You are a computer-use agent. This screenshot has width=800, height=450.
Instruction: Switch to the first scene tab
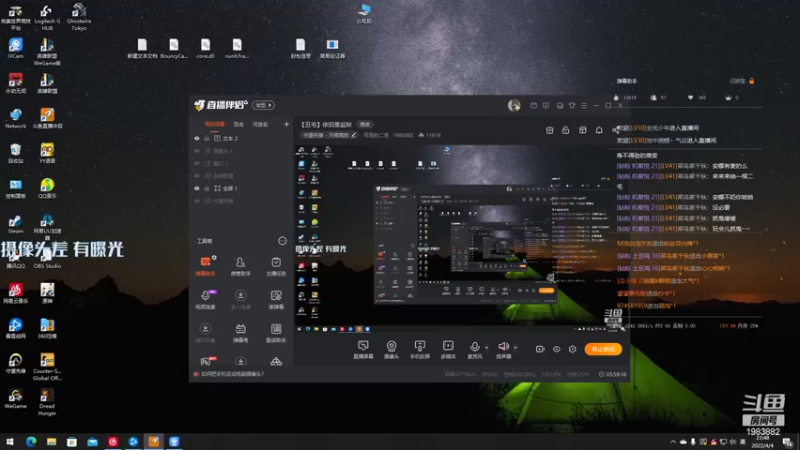(x=214, y=124)
